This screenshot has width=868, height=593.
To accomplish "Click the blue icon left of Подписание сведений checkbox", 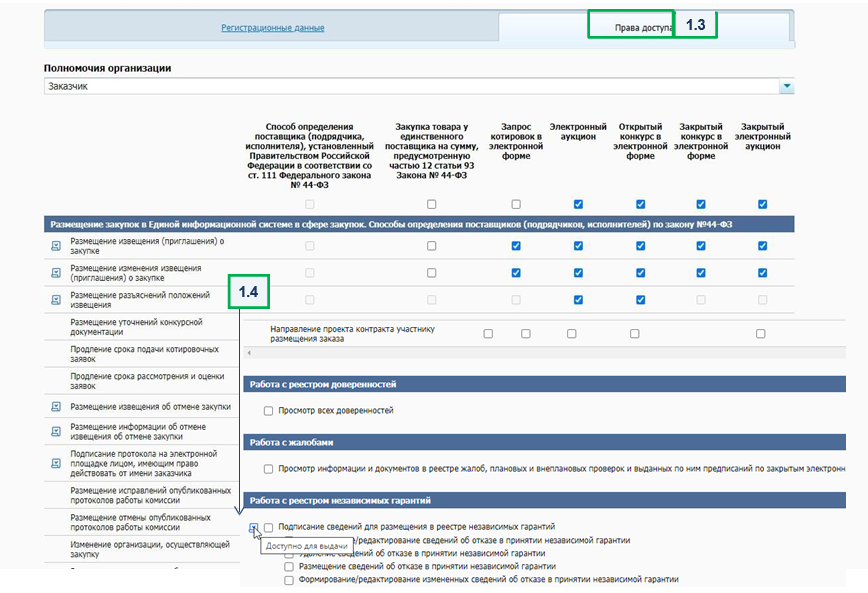I will pos(254,527).
